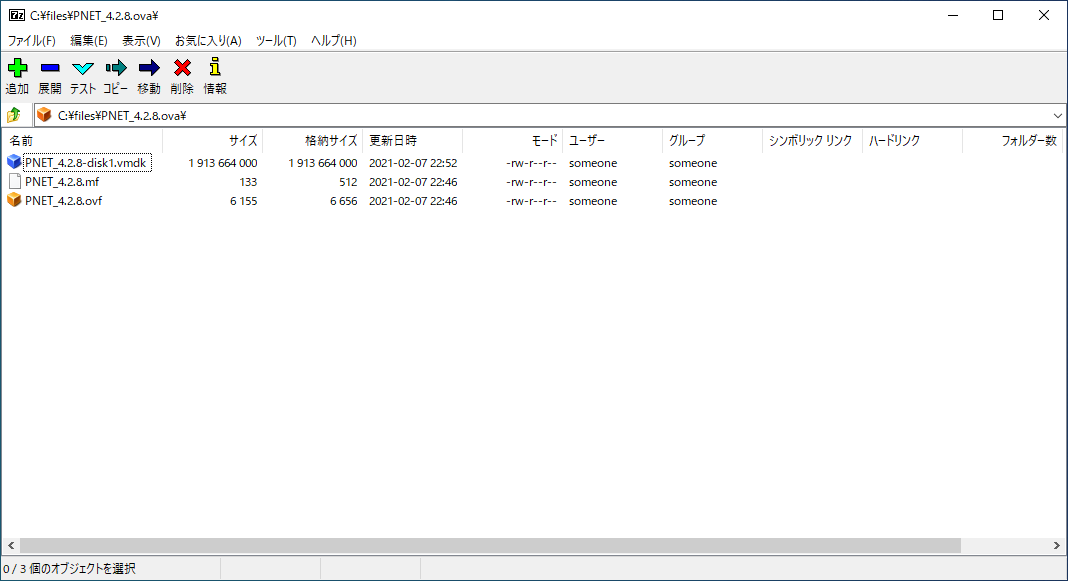The height and width of the screenshot is (581, 1068).
Task: Open the 情報 (Info) properties icon
Action: click(x=214, y=70)
